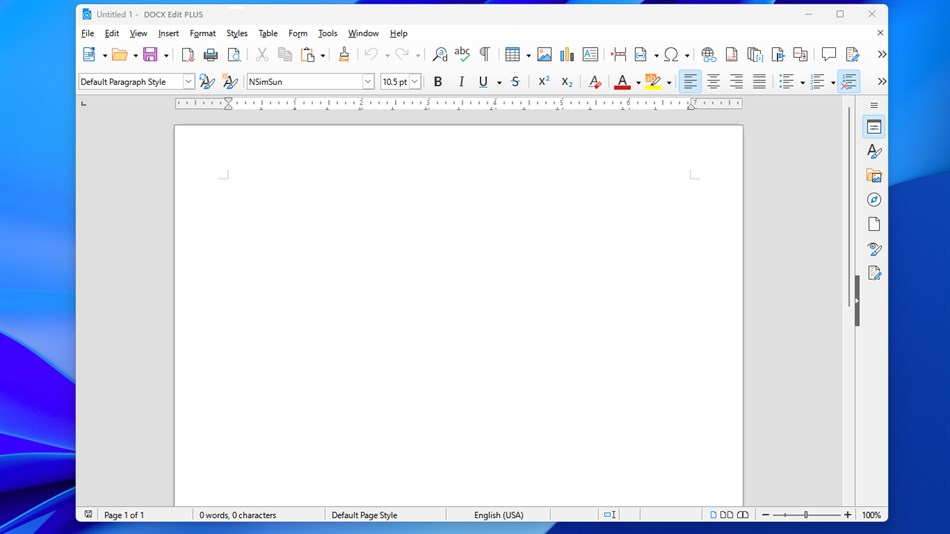Open the Insert menu
Image resolution: width=950 pixels, height=534 pixels.
coord(168,33)
